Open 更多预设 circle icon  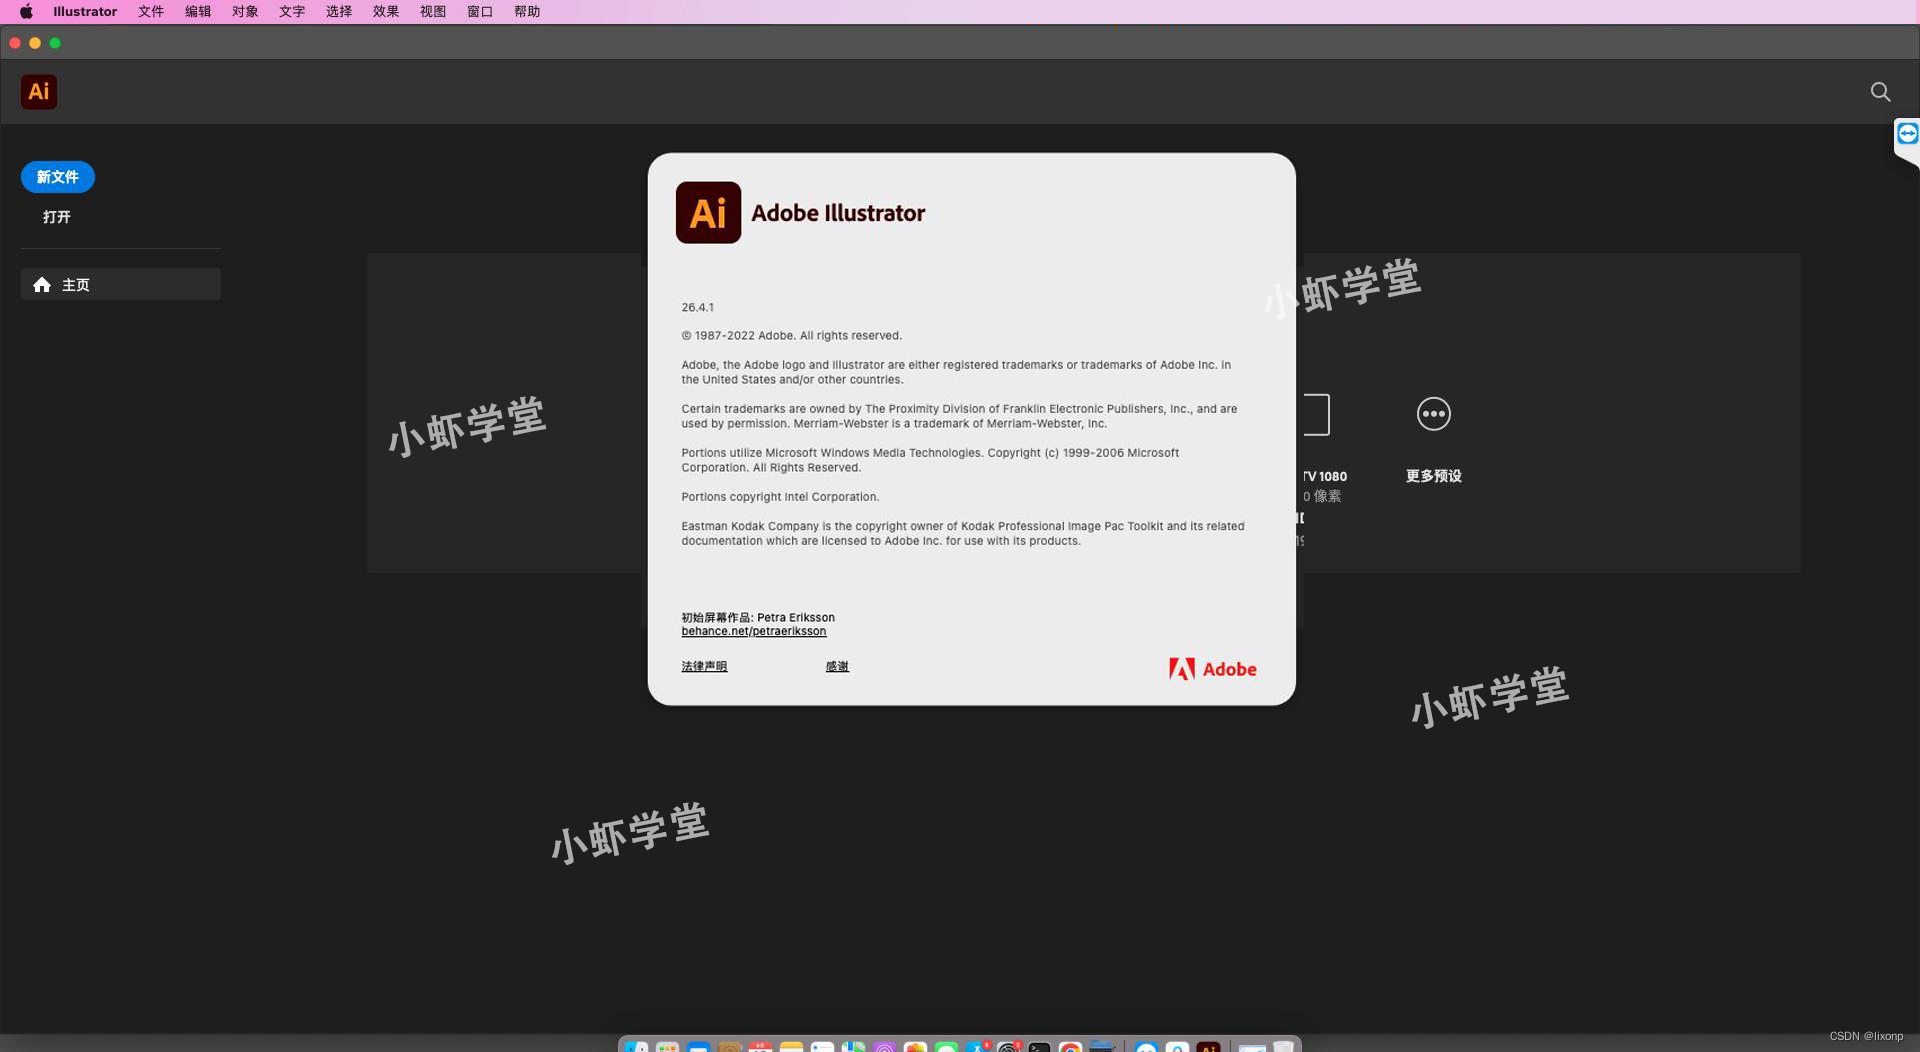pyautogui.click(x=1434, y=414)
